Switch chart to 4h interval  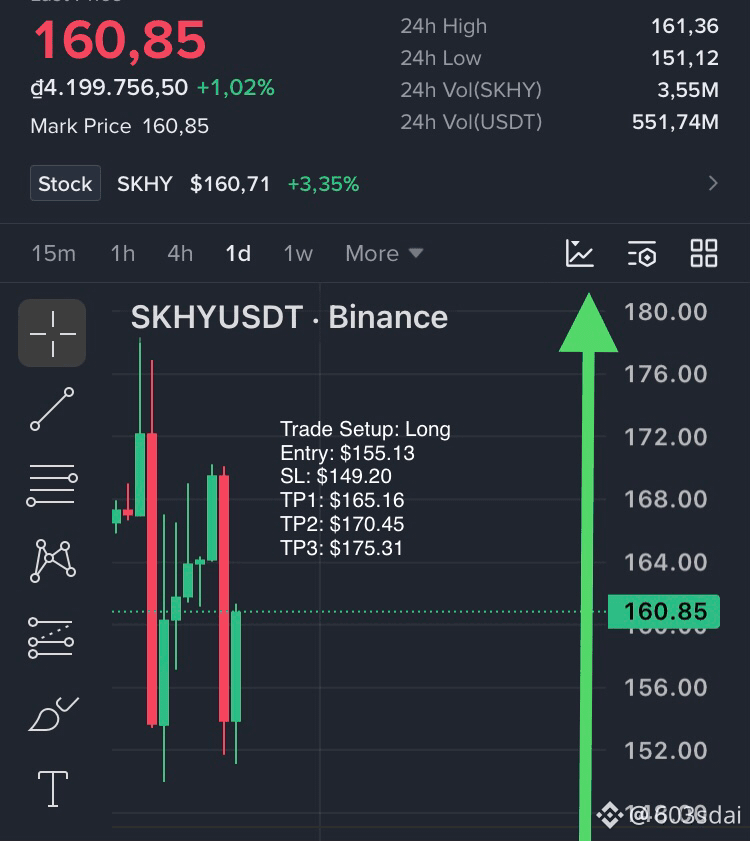(x=180, y=253)
